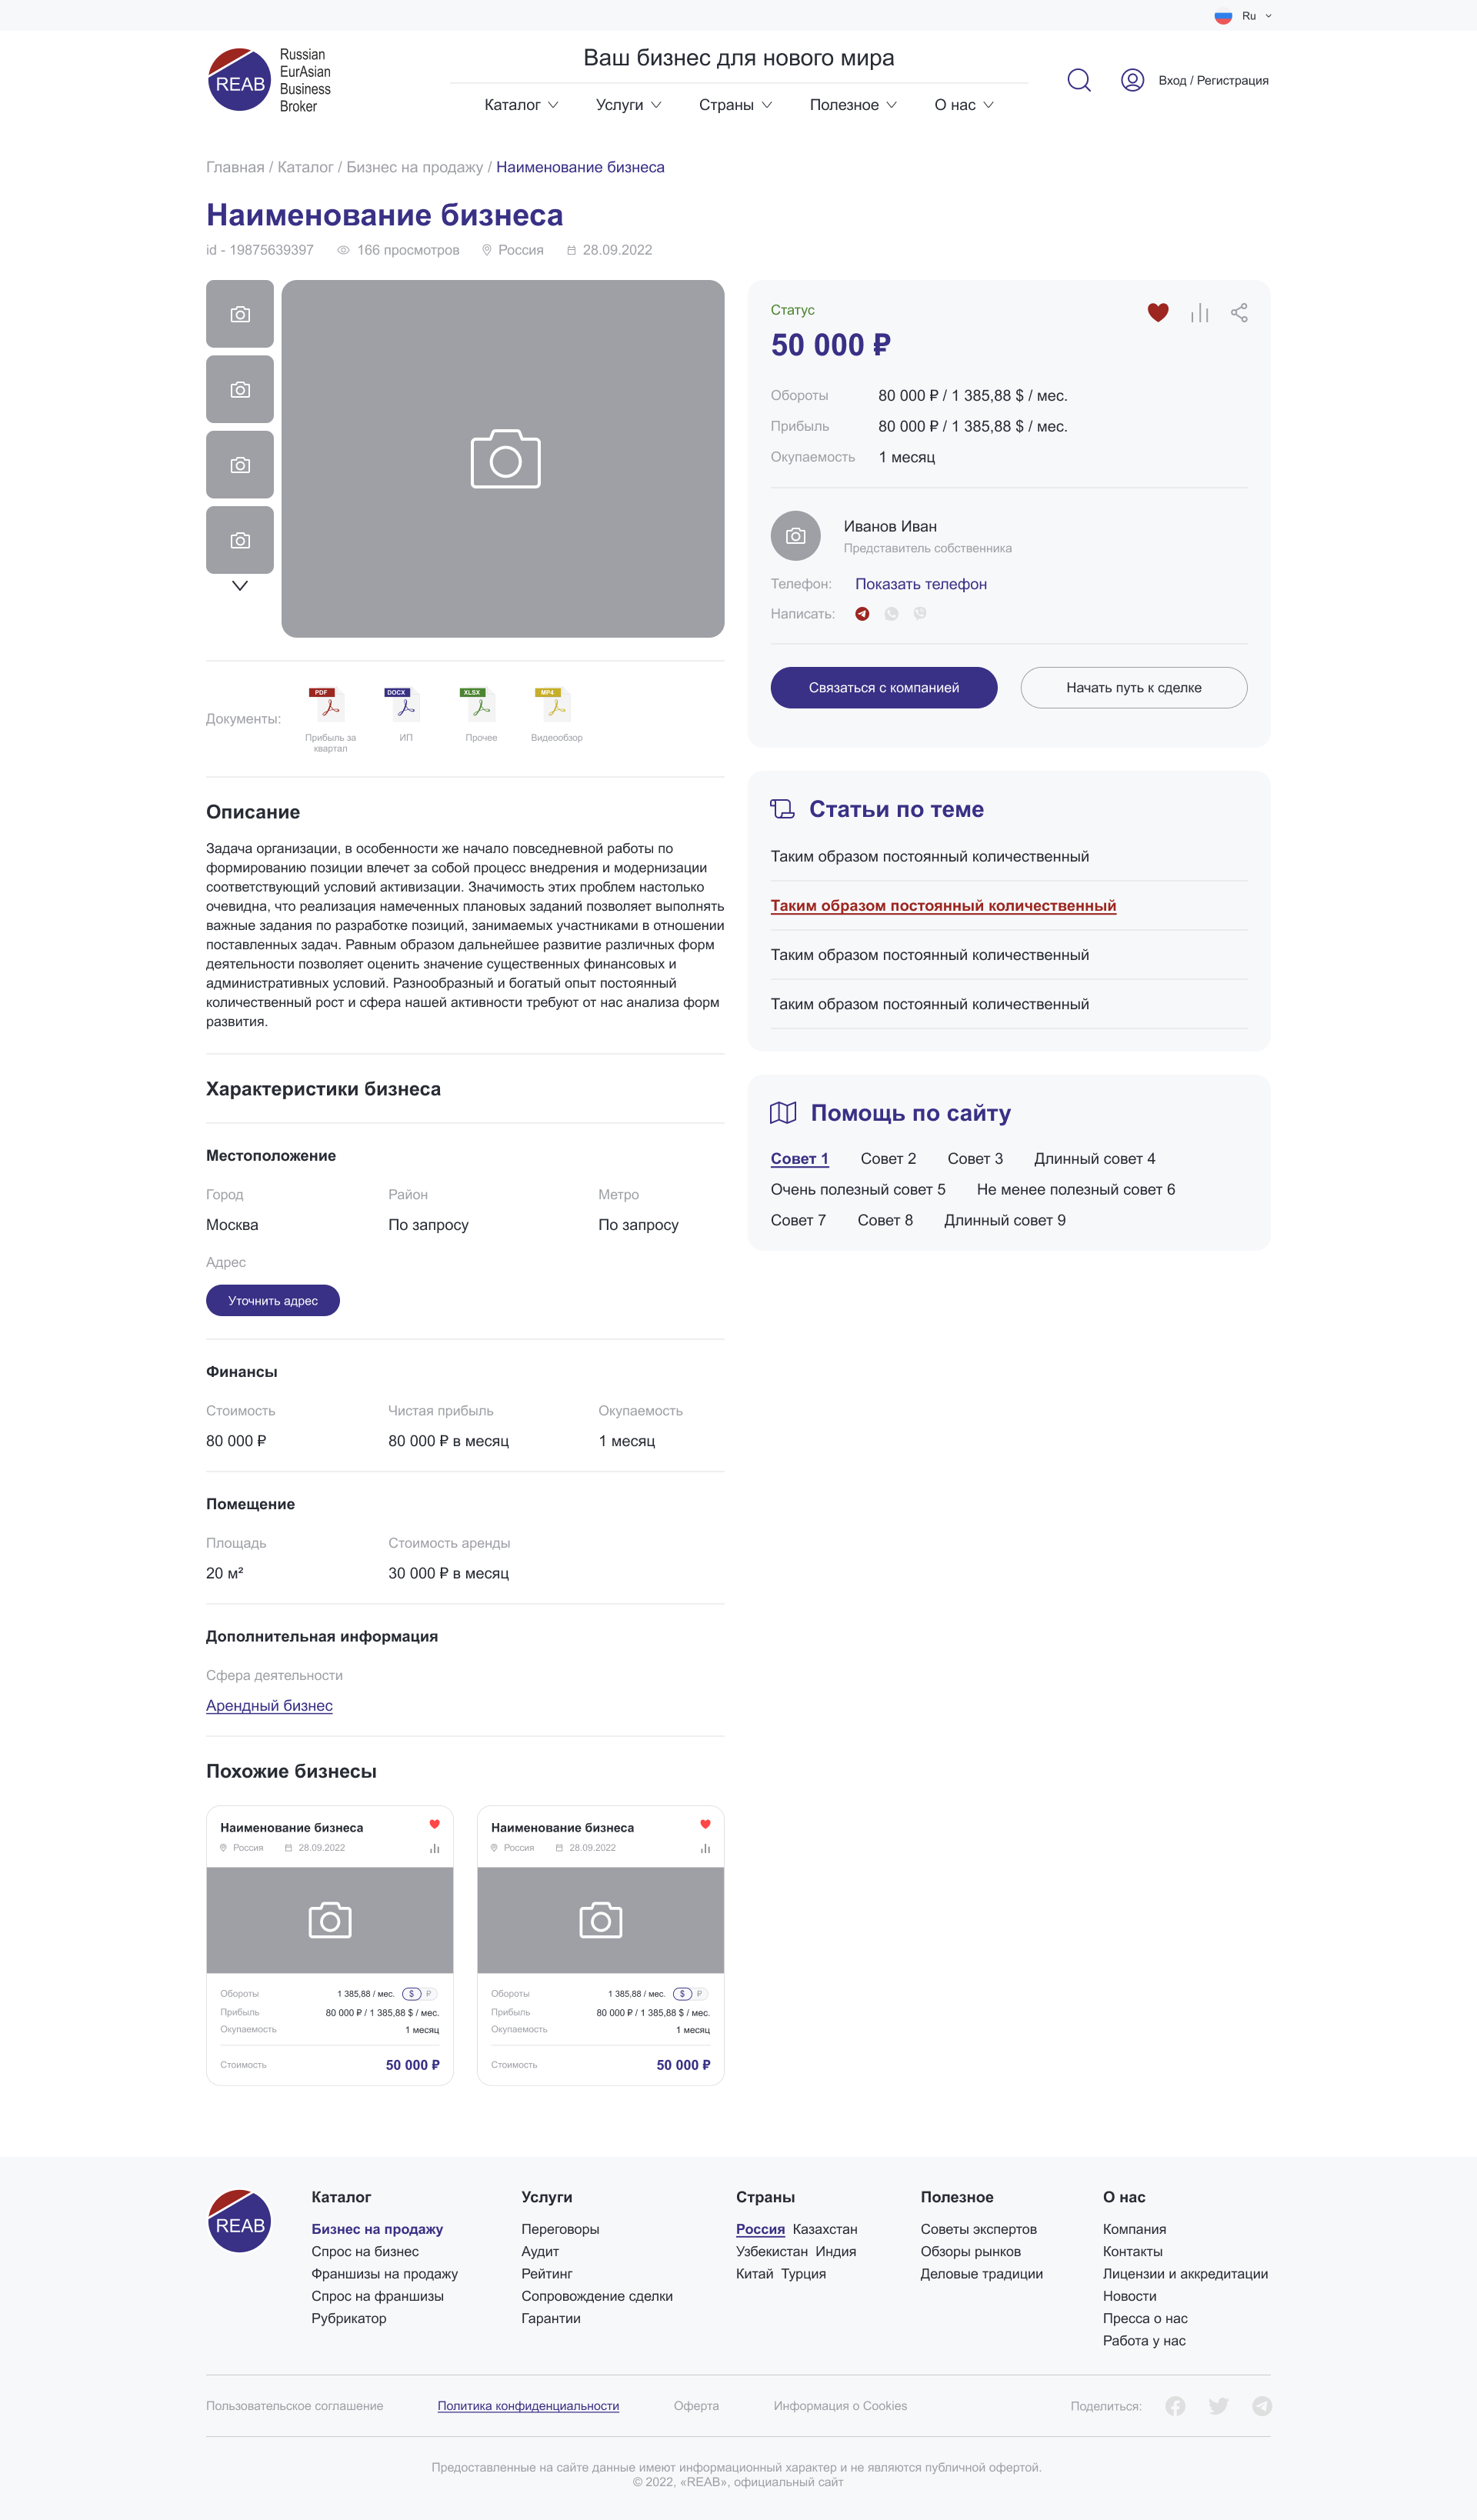
Task: Toggle currency switch on first similar business card
Action: pyautogui.click(x=419, y=1994)
